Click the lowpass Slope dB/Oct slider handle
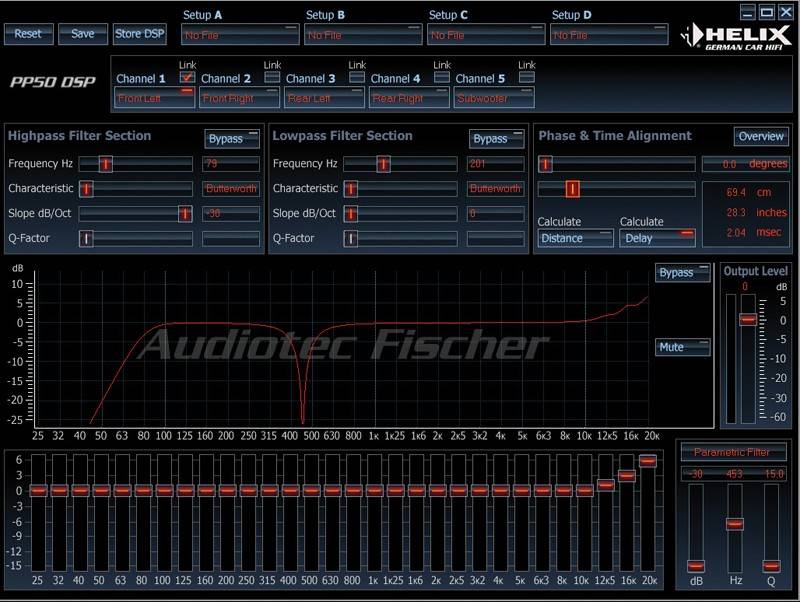The image size is (800, 602). point(351,214)
